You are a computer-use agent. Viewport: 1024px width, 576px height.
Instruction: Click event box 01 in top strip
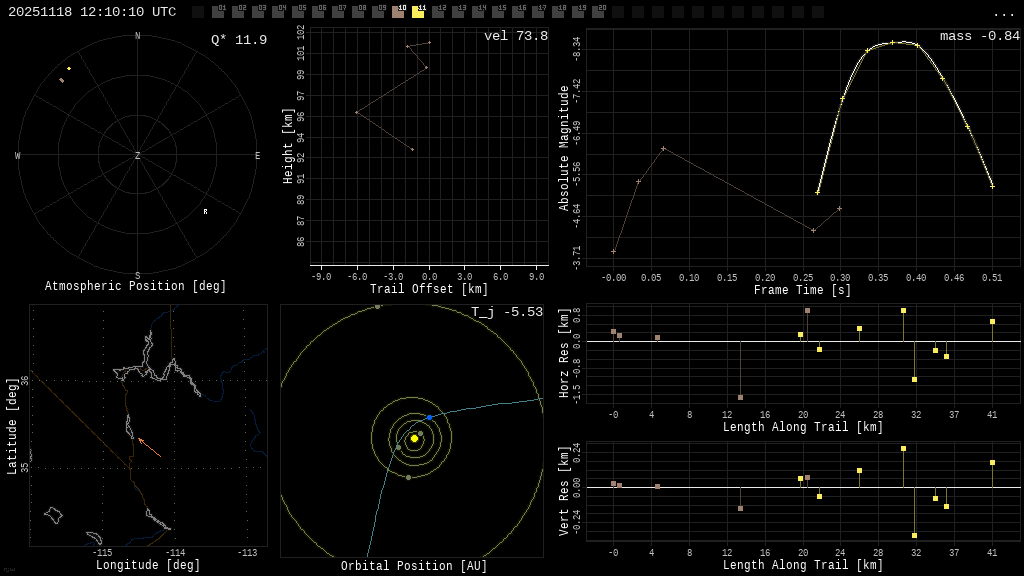click(218, 12)
